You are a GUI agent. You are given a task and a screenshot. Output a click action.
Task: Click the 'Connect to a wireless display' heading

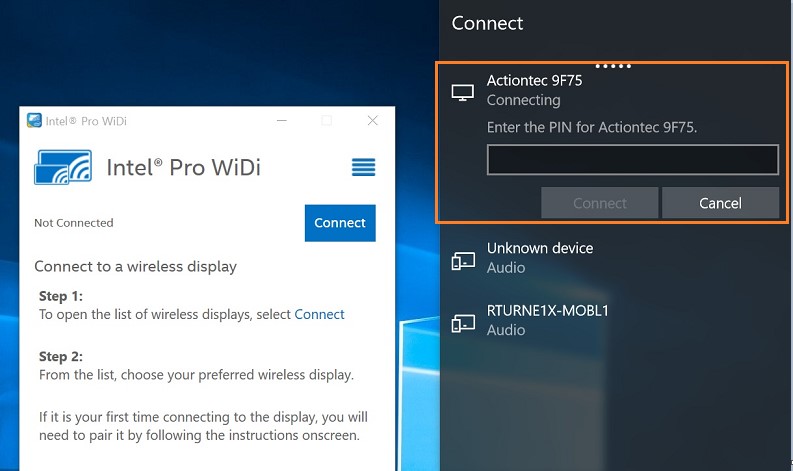(x=136, y=266)
